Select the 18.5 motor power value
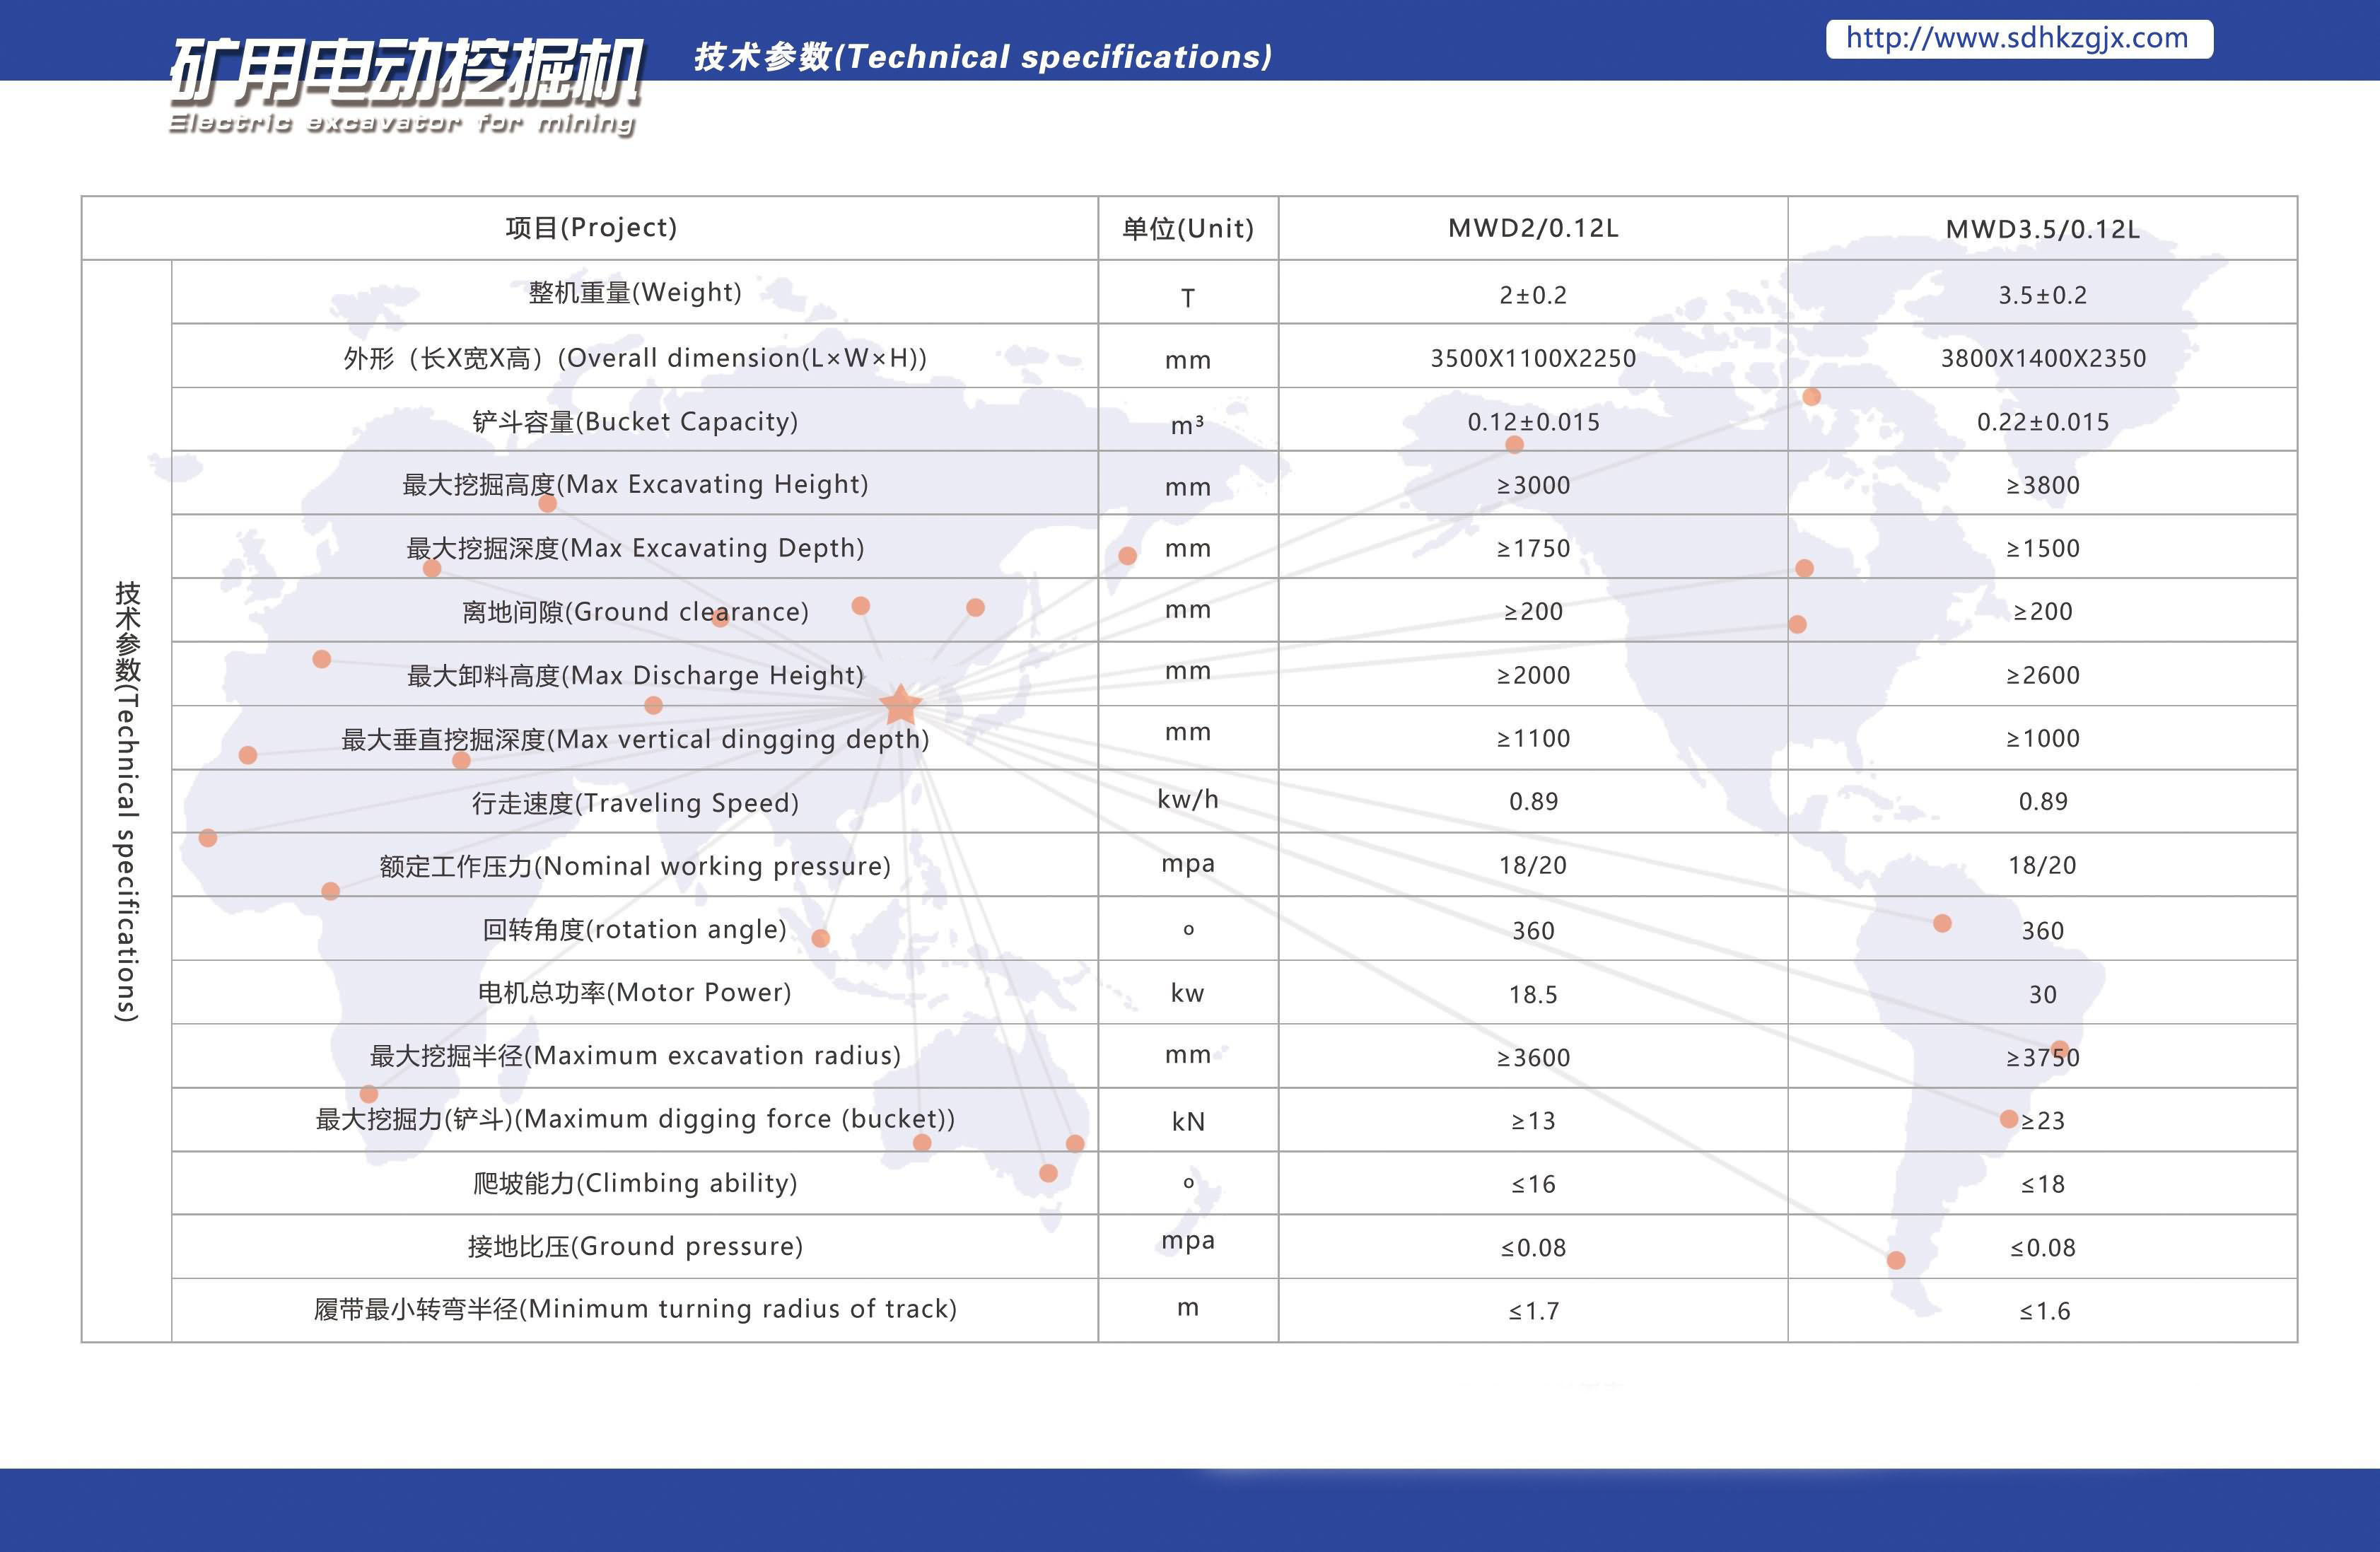The width and height of the screenshot is (2380, 1552). click(1532, 994)
